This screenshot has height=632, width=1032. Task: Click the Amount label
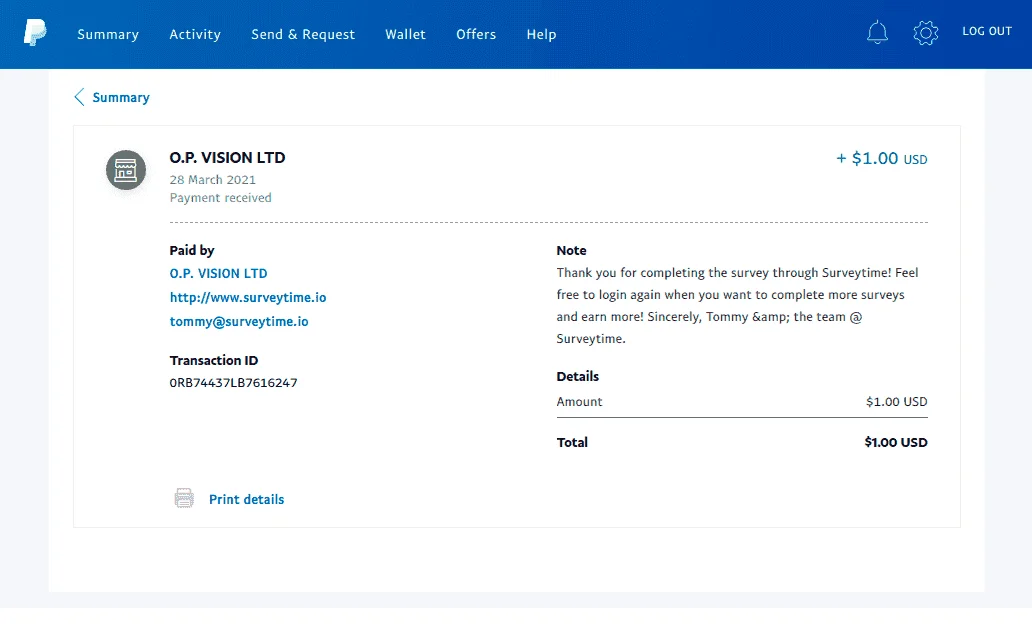pos(579,402)
